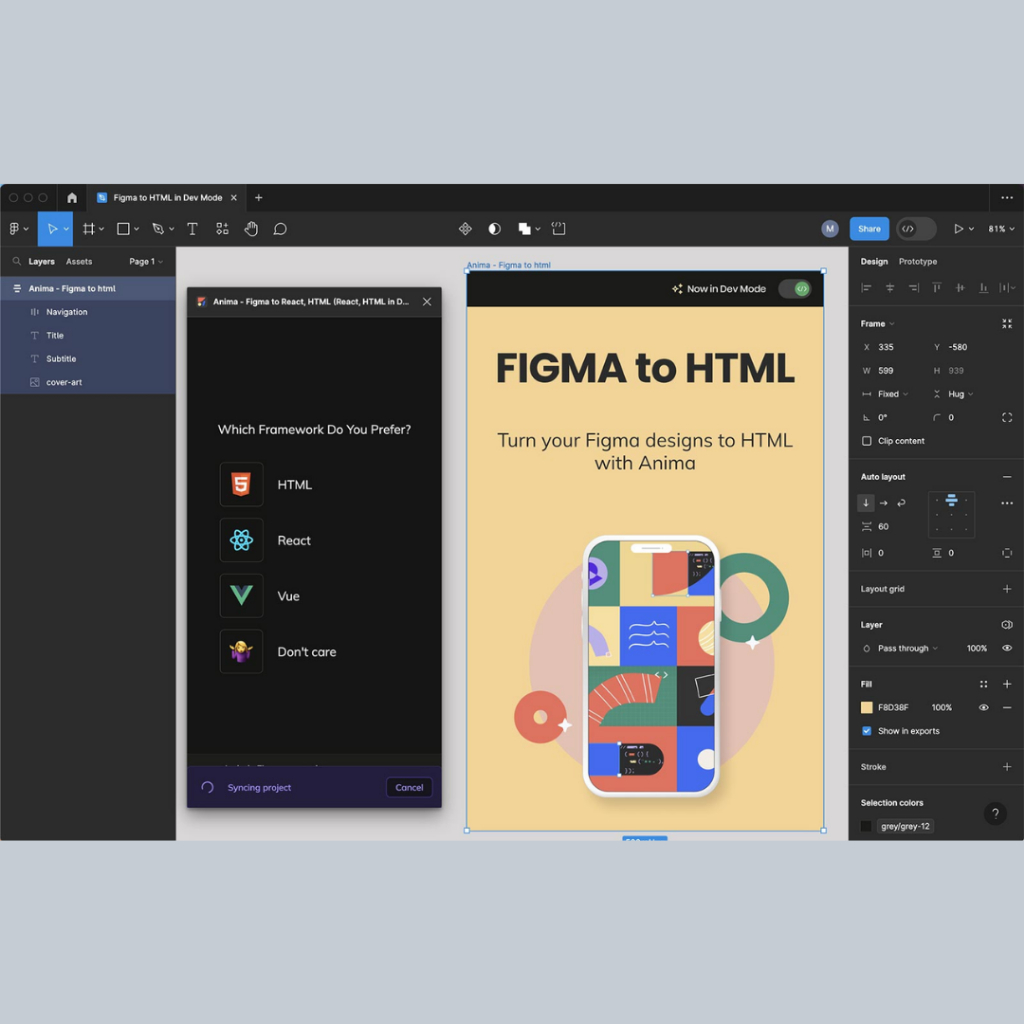
Task: Click the help question mark icon
Action: coord(995,813)
